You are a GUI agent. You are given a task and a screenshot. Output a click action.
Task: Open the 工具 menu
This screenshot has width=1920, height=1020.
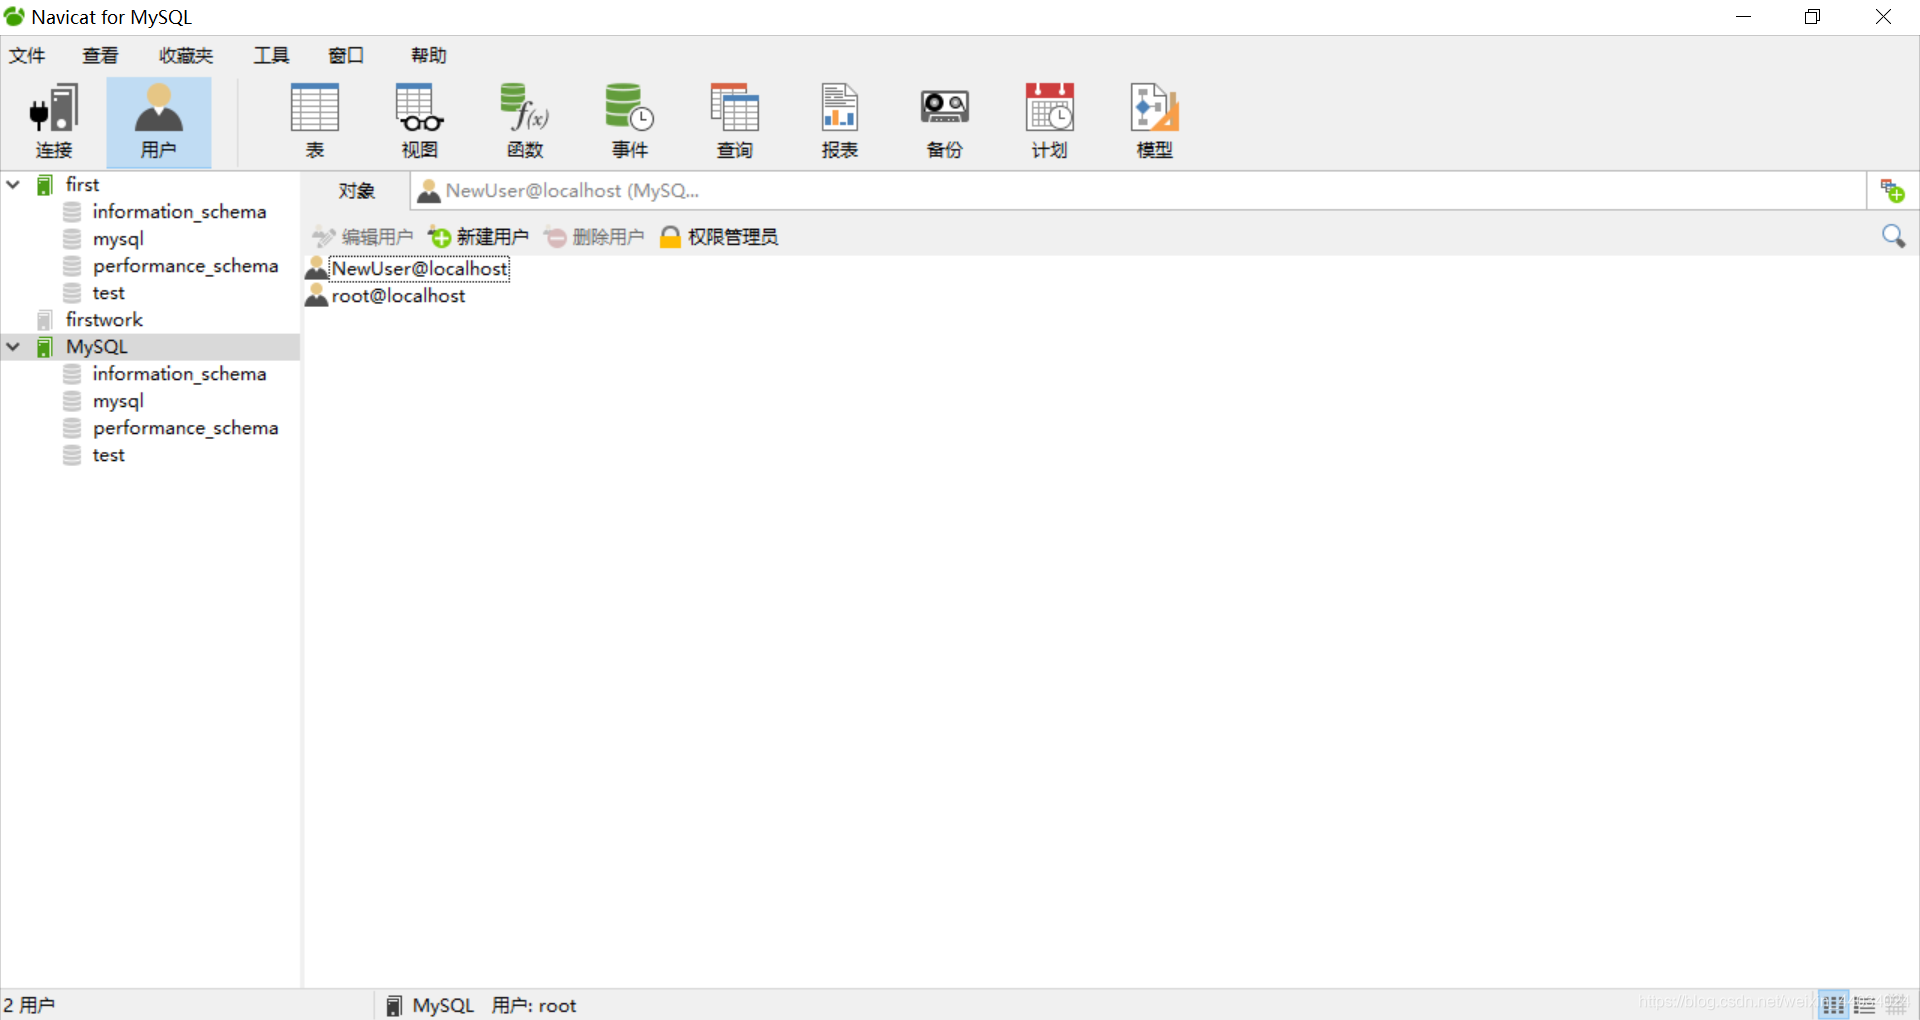pos(271,55)
